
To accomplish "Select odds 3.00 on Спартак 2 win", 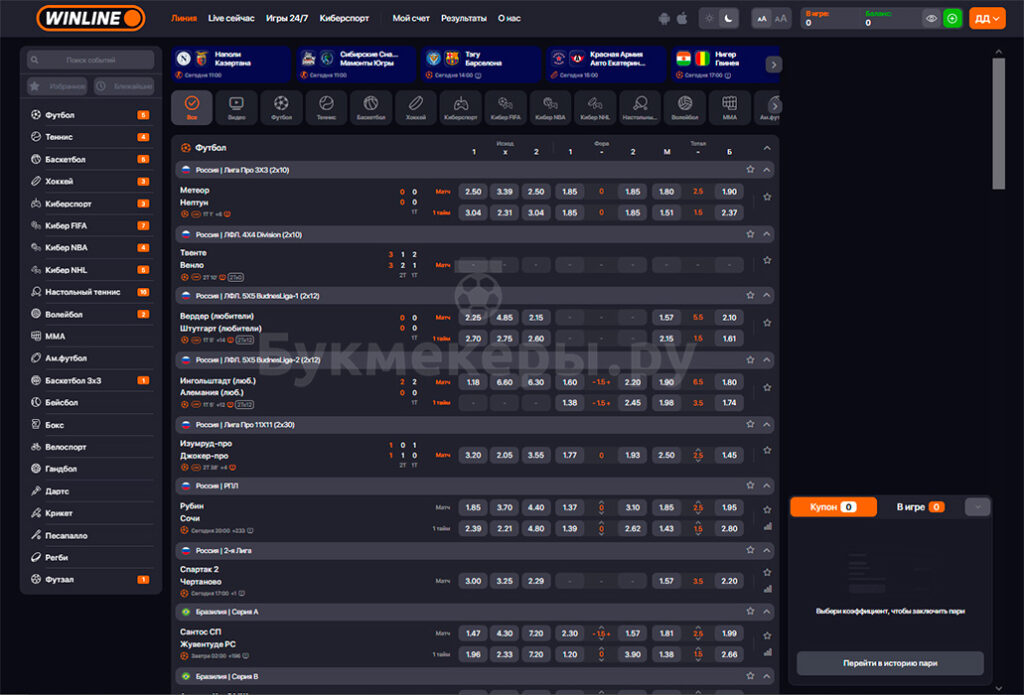I will point(473,581).
